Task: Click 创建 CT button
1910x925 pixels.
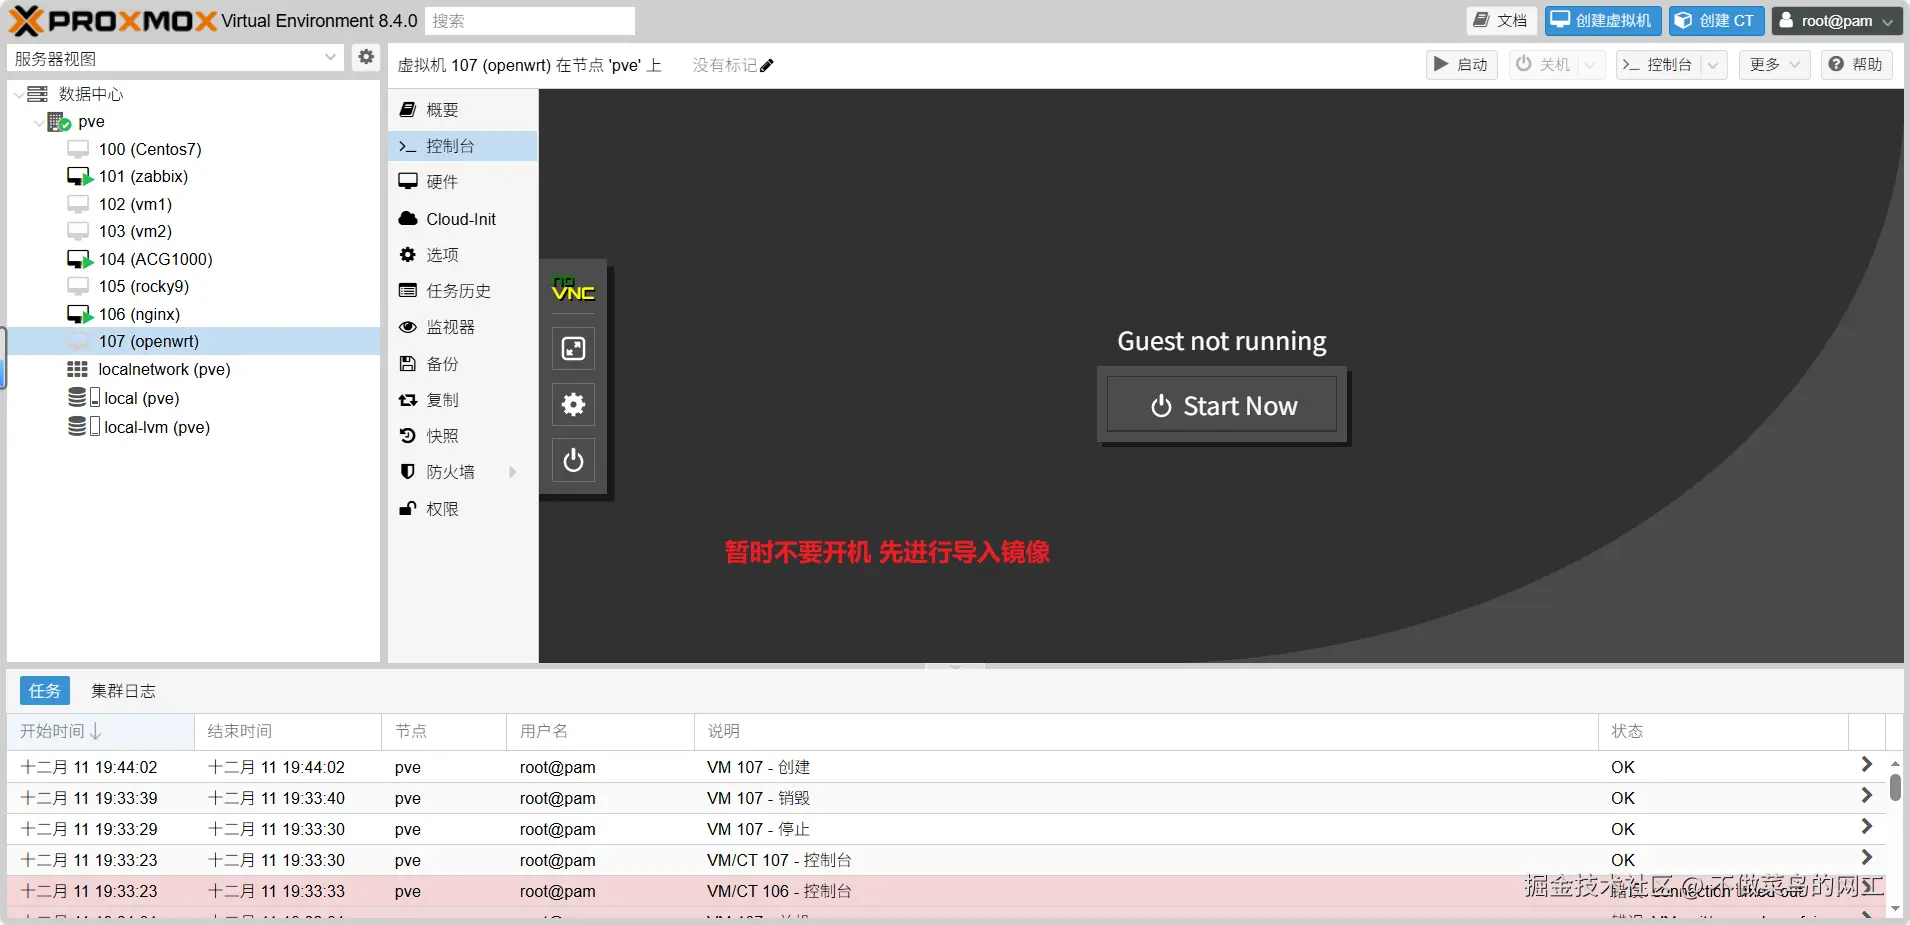Action: pyautogui.click(x=1716, y=20)
